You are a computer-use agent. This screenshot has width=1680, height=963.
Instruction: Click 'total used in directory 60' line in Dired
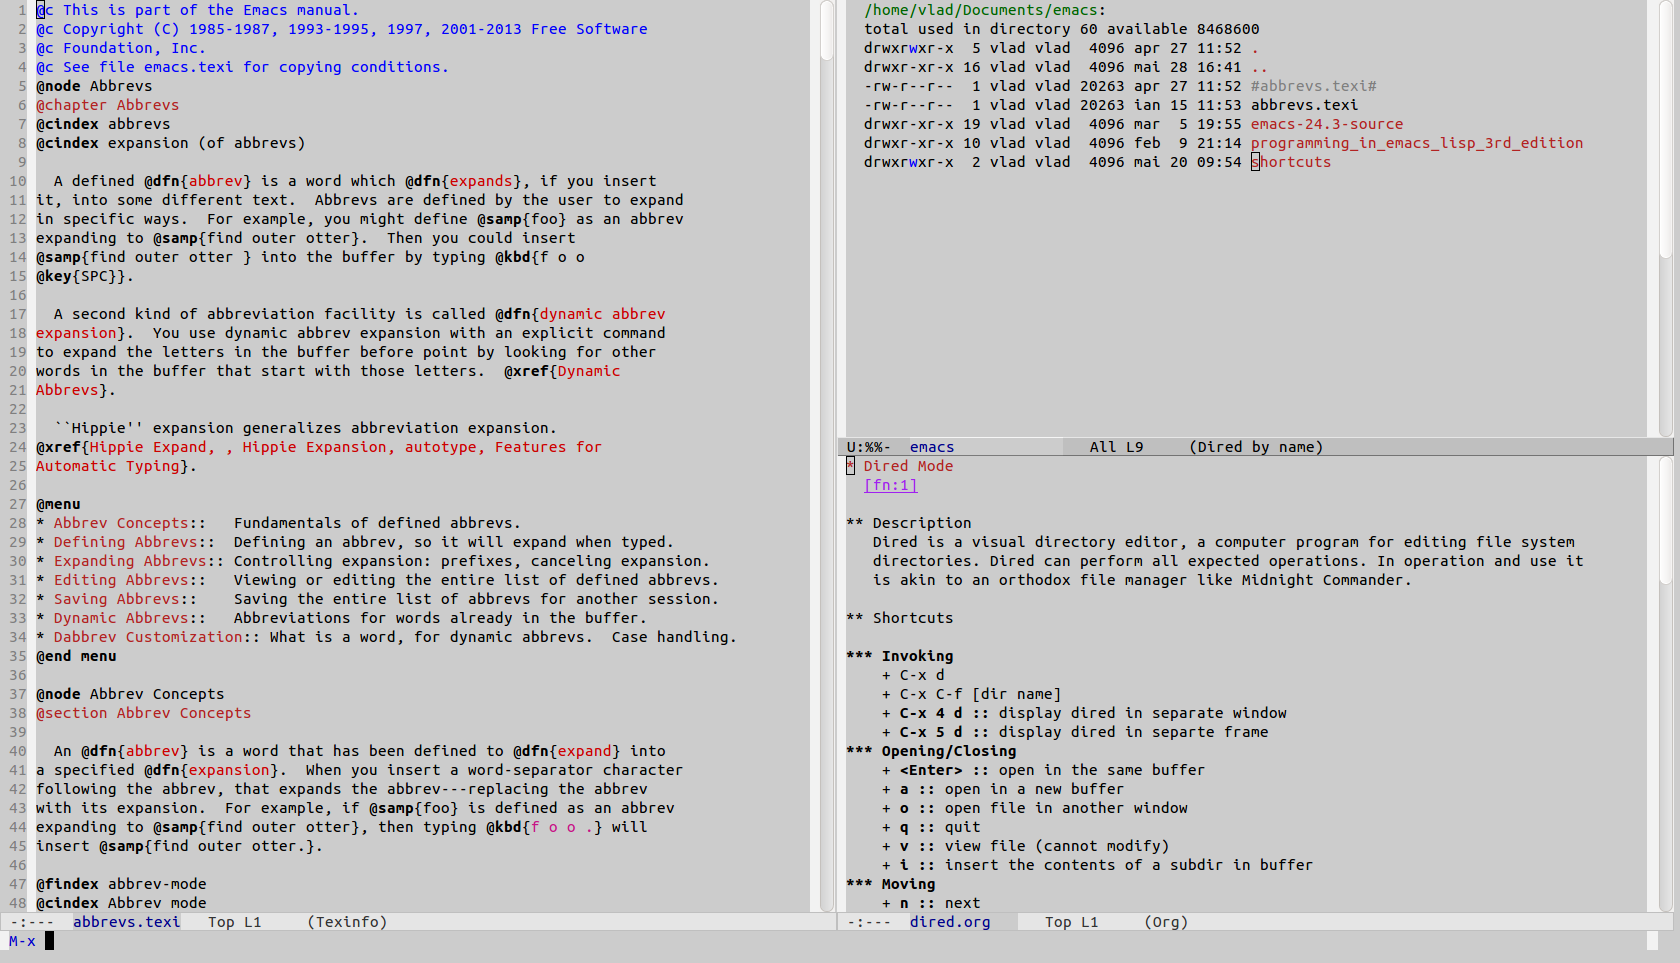click(1061, 29)
